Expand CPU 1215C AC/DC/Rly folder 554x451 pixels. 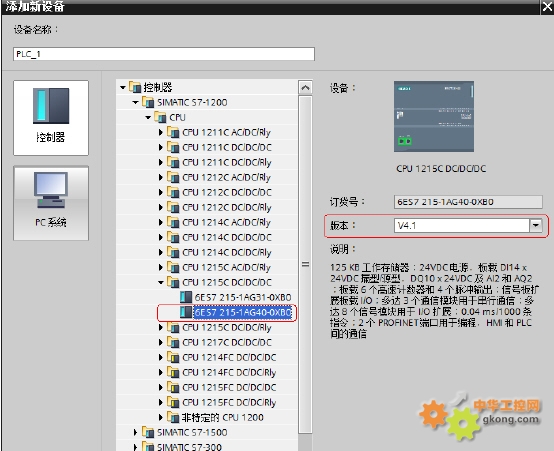161,268
